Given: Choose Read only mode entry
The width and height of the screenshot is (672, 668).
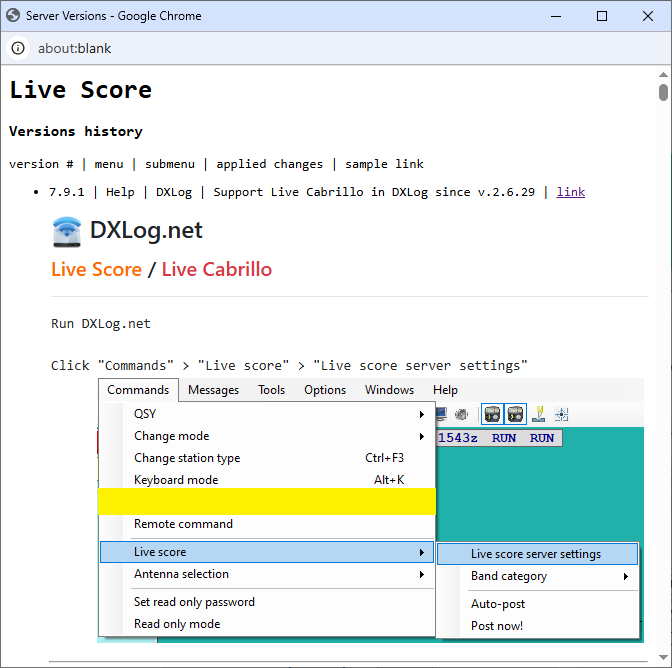Looking at the screenshot, I should click(267, 624).
